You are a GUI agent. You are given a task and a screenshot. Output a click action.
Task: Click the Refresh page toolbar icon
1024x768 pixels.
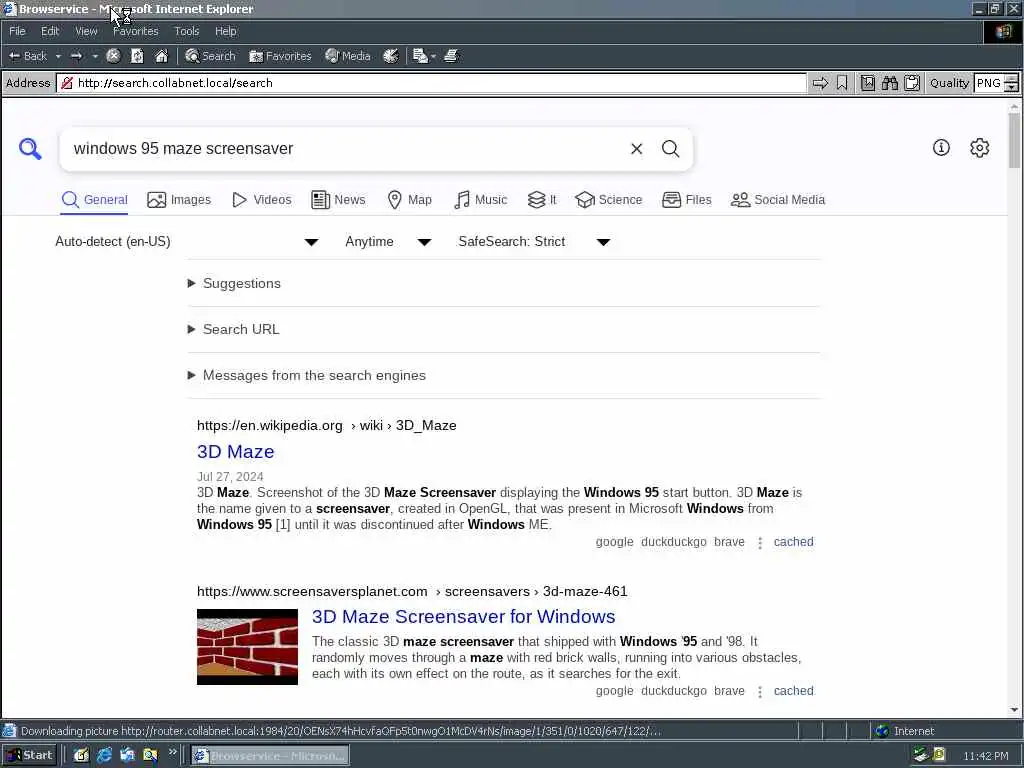(x=137, y=56)
